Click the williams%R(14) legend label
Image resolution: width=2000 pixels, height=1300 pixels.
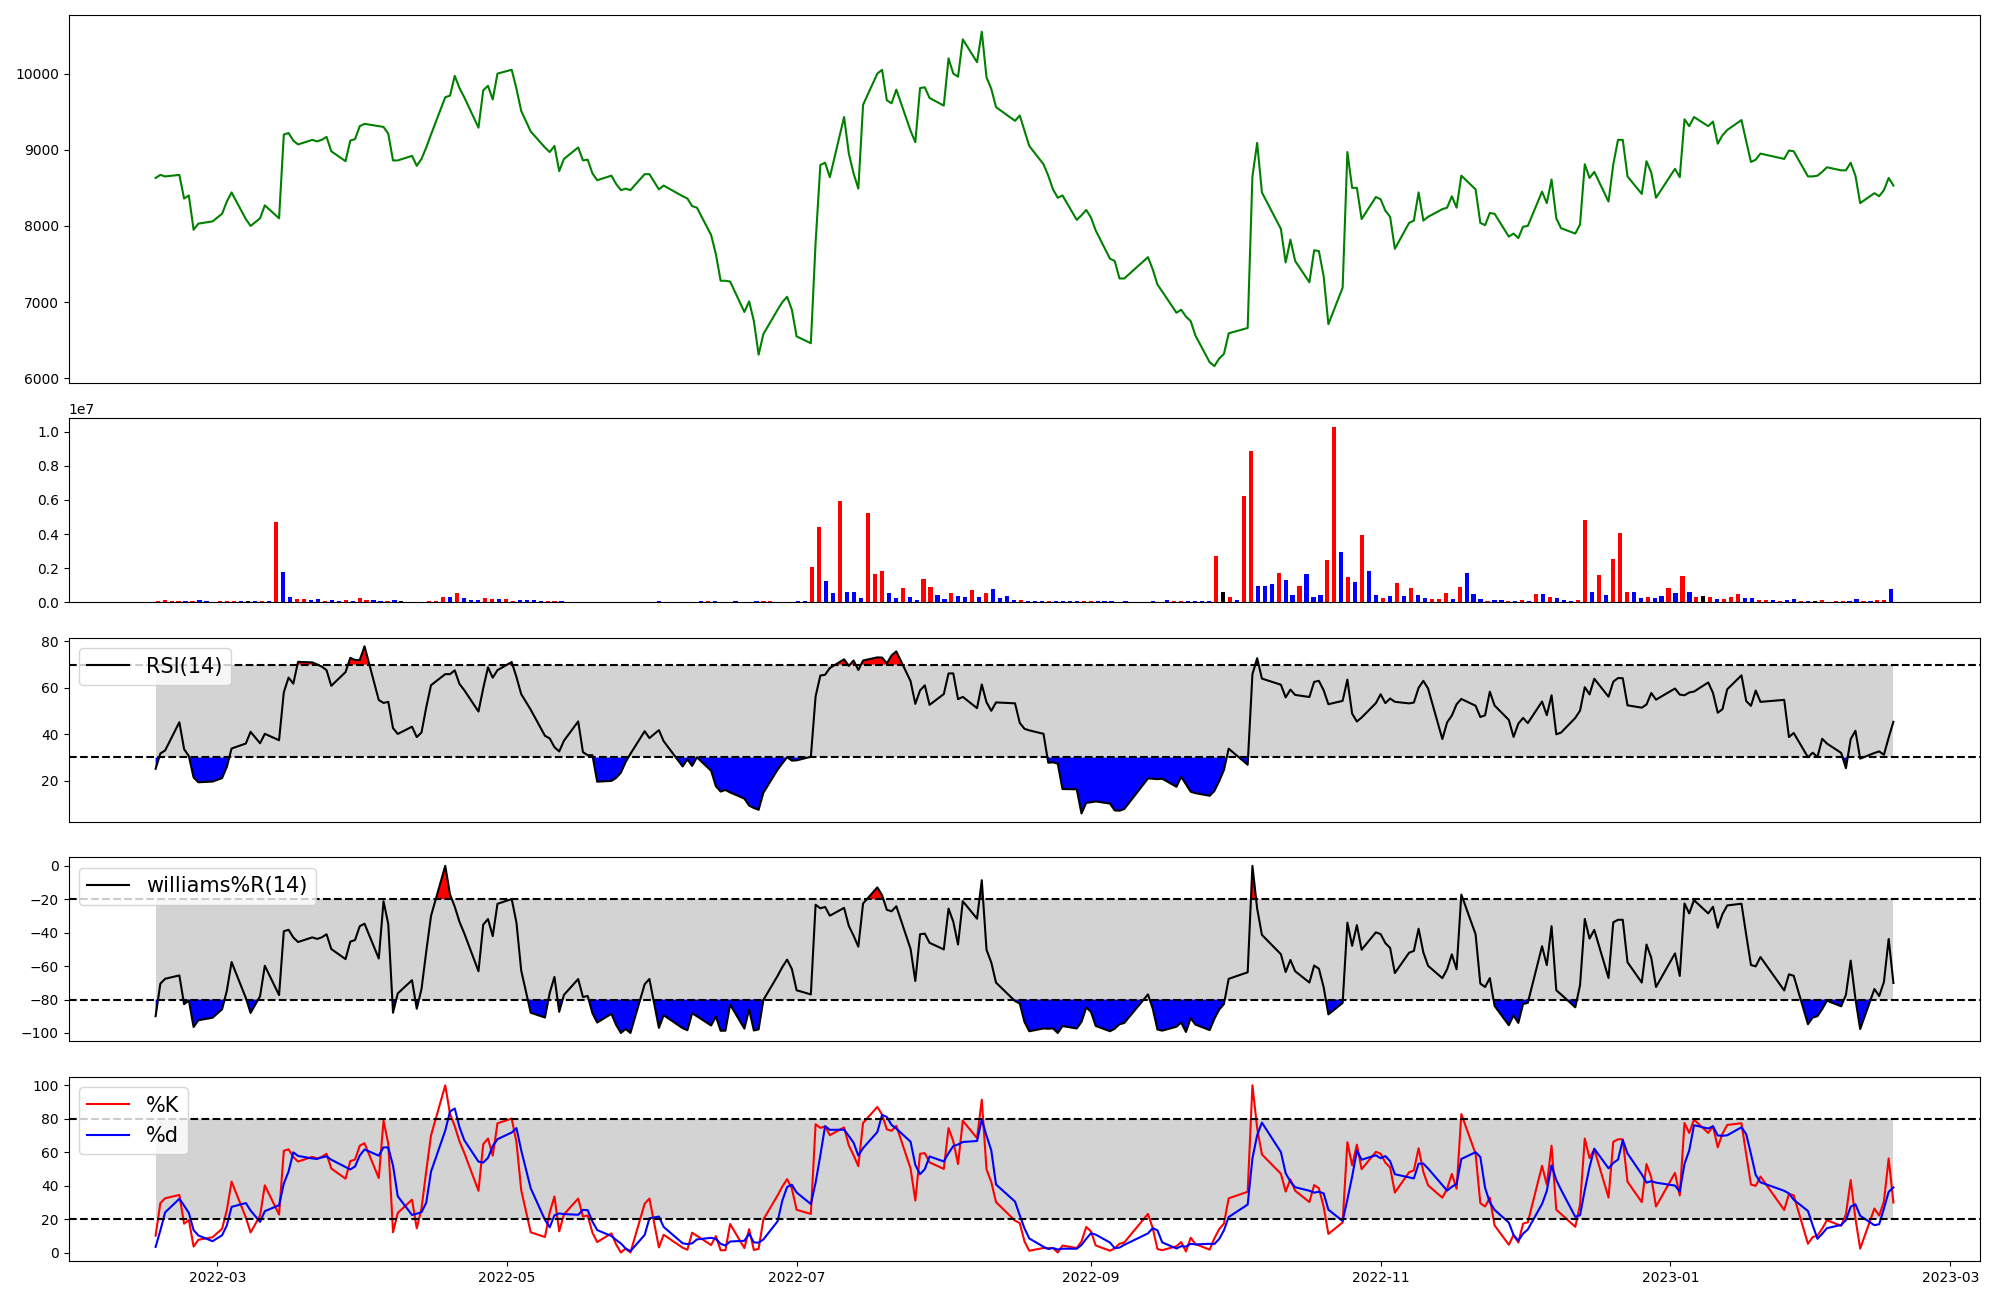point(226,885)
